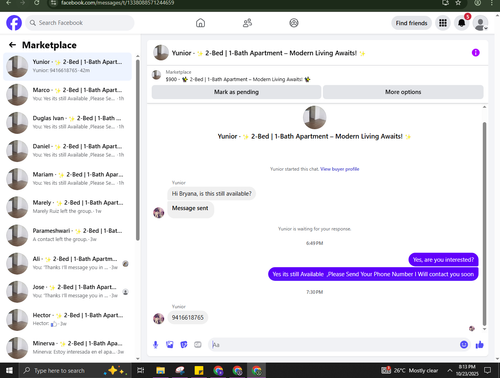Click the voice clip microphone icon

point(155,345)
